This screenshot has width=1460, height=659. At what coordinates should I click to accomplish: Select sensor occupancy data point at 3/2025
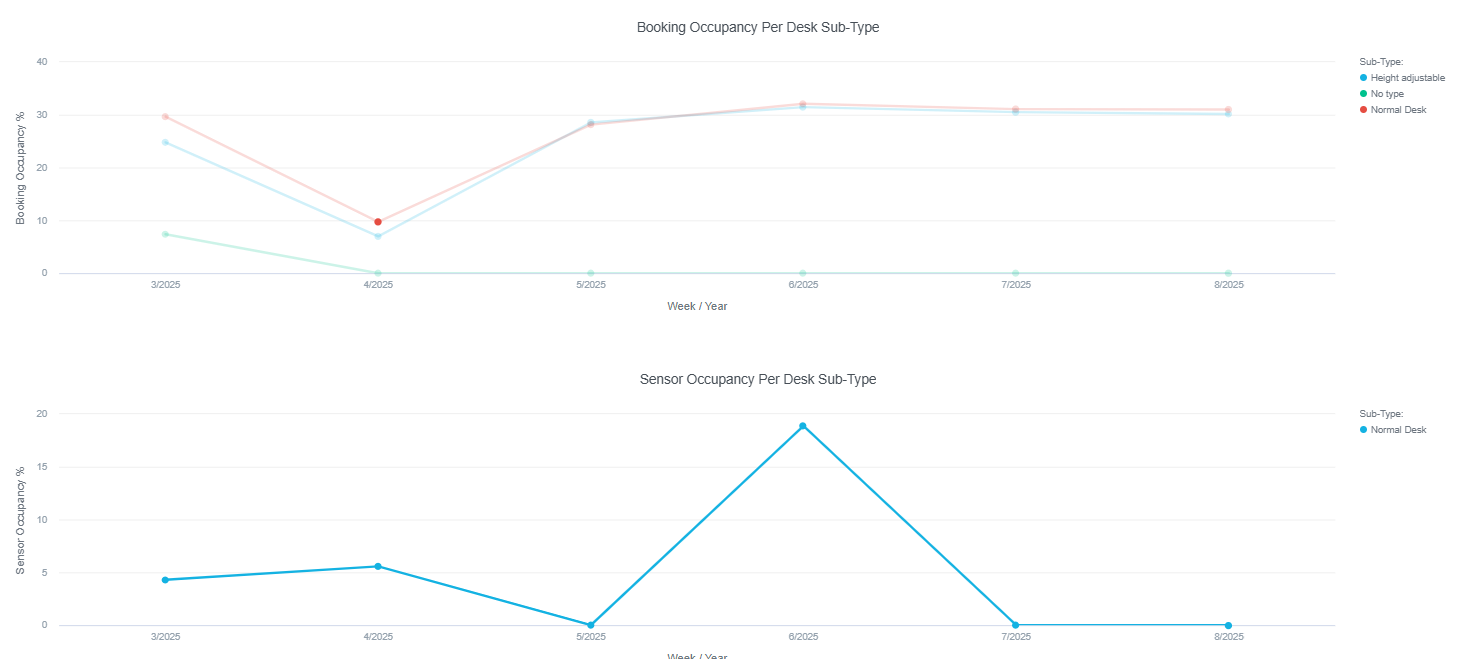coord(165,580)
